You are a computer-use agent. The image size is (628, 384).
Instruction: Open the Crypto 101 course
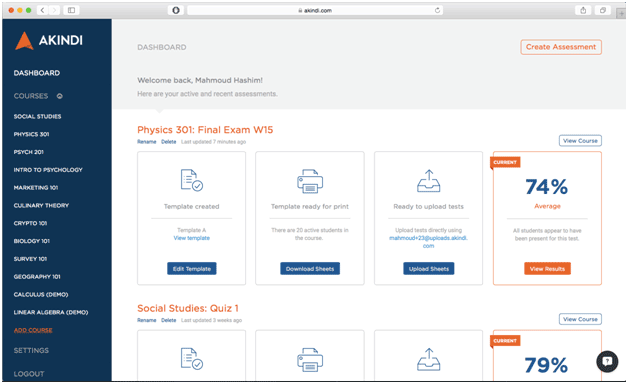coord(30,223)
